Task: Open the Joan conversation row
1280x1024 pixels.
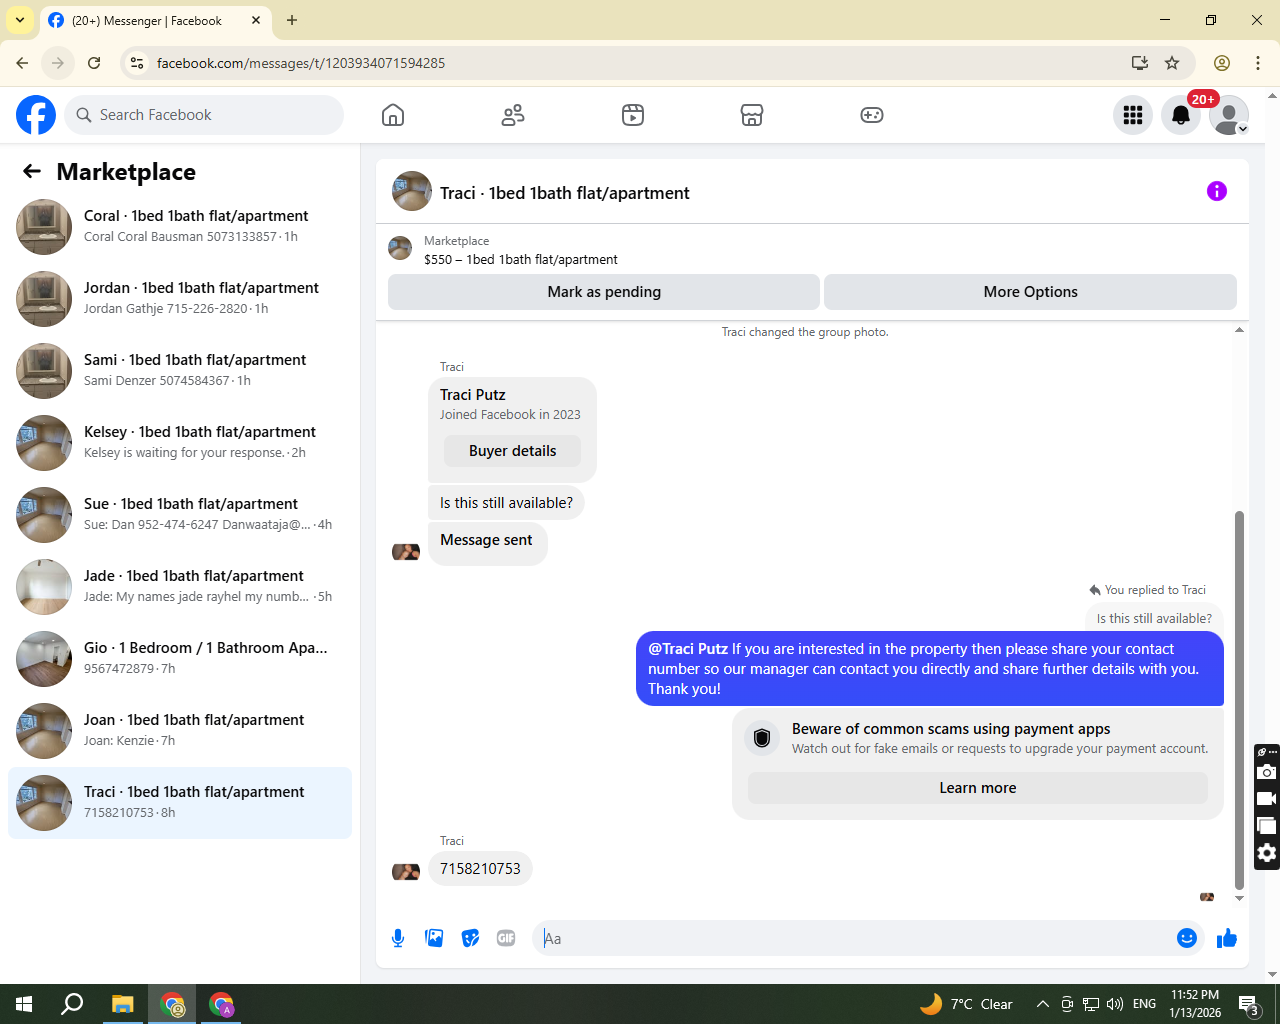Action: (x=180, y=731)
